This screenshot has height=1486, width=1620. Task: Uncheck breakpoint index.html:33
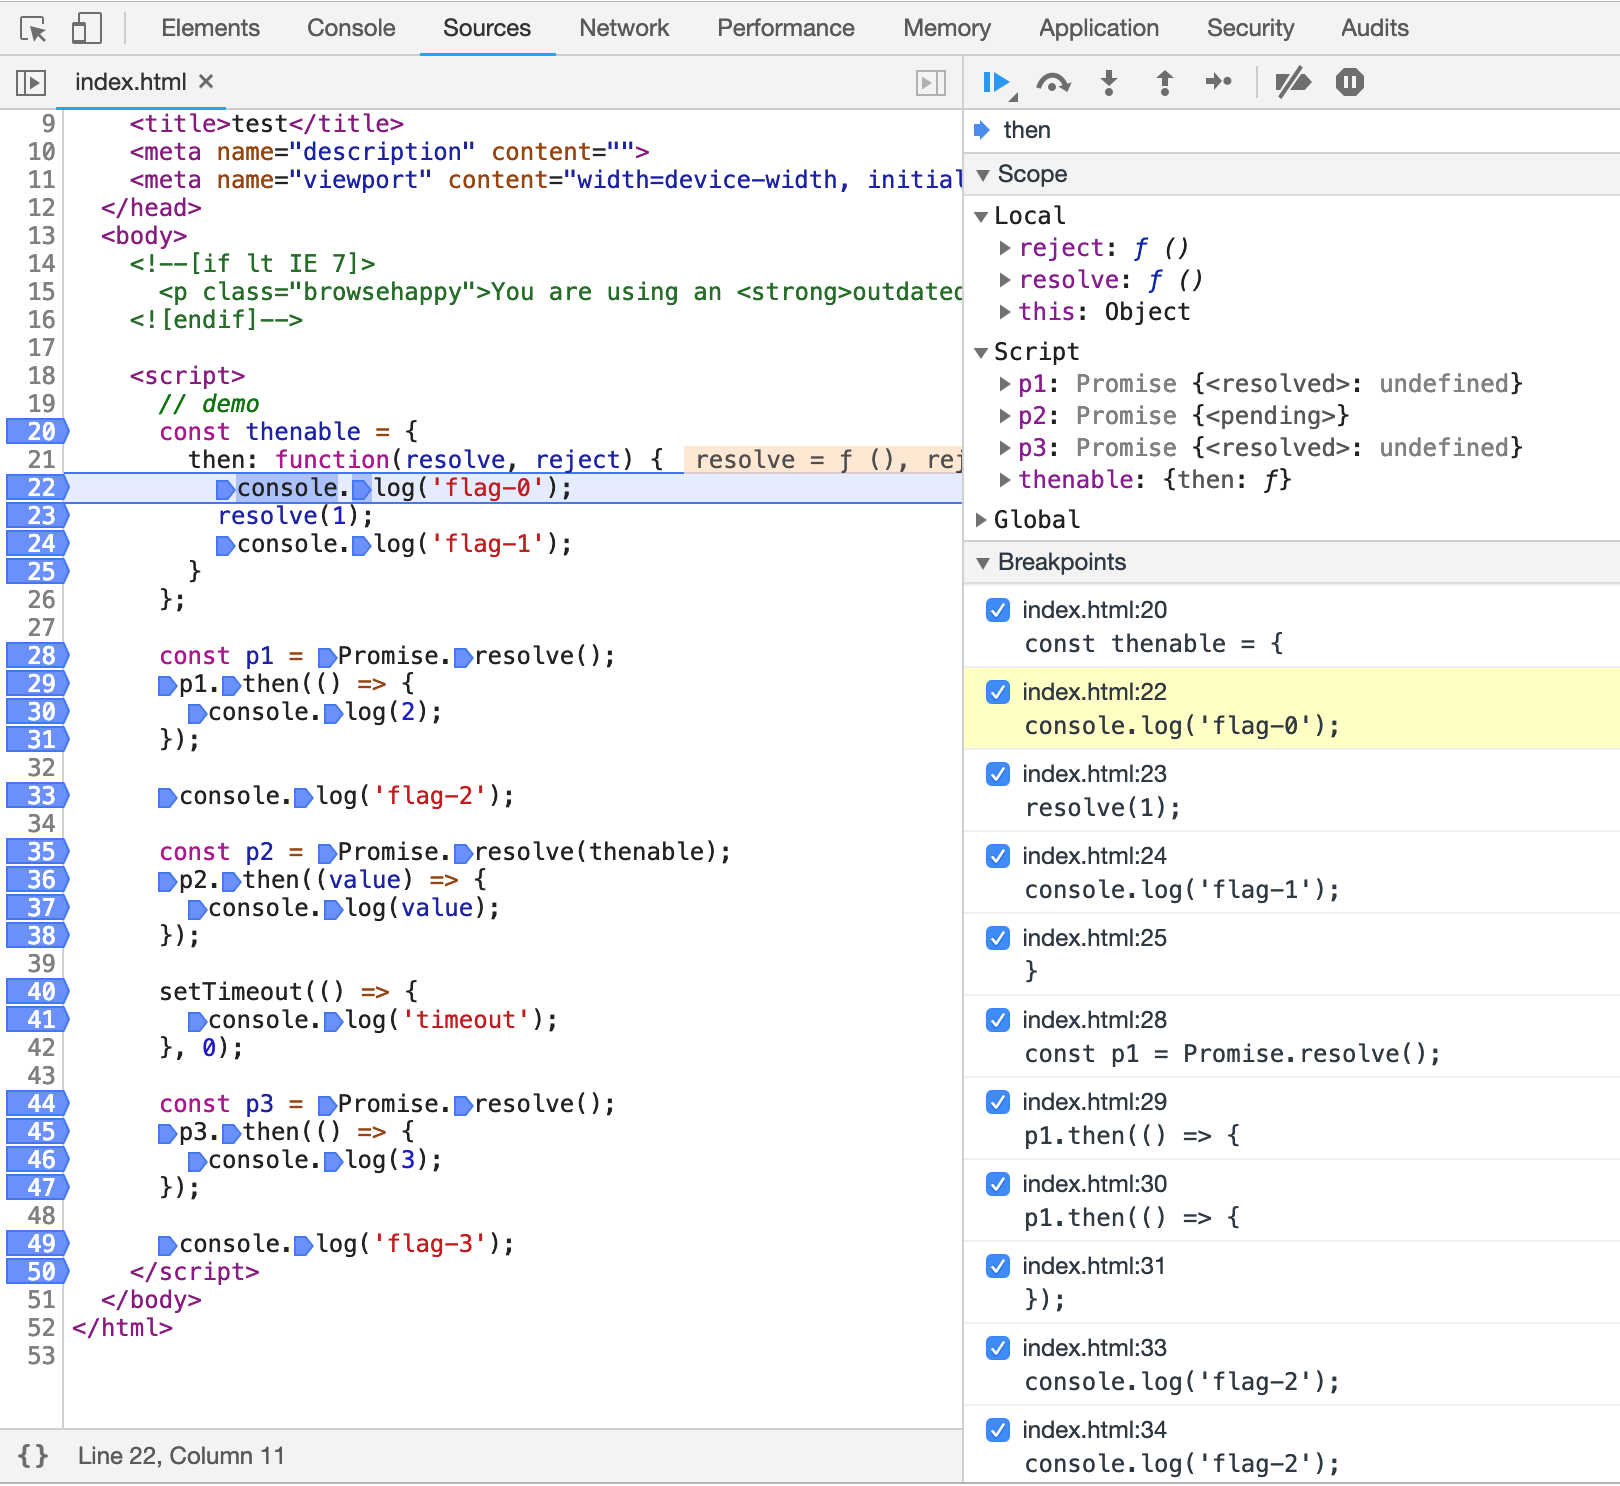point(998,1348)
